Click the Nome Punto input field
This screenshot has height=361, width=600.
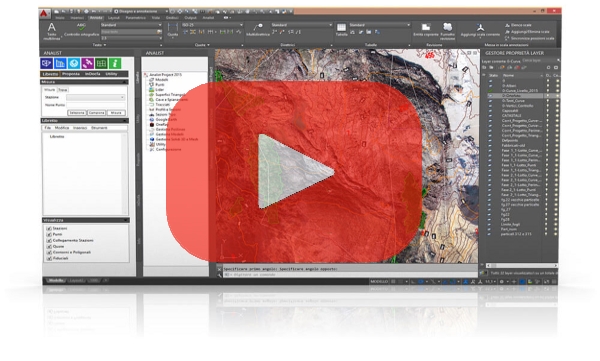pyautogui.click(x=96, y=105)
